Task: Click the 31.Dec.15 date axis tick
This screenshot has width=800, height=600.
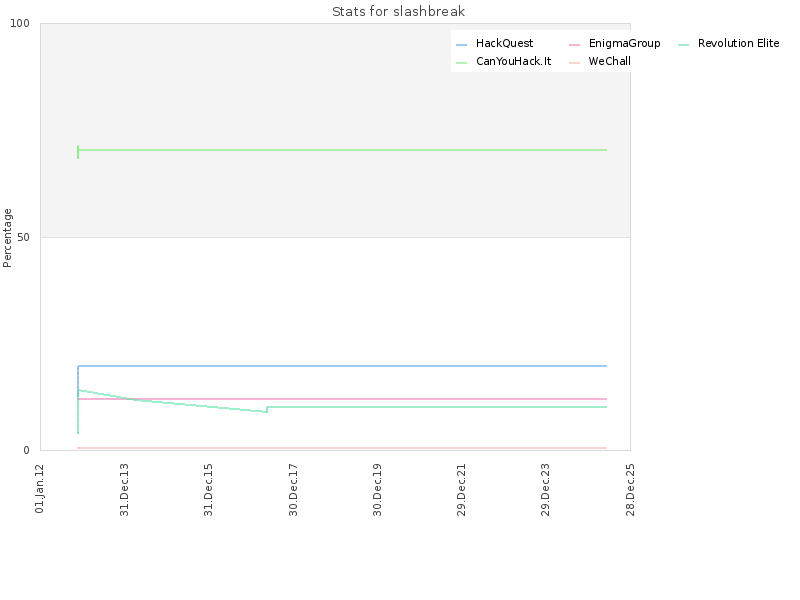Action: tap(208, 489)
